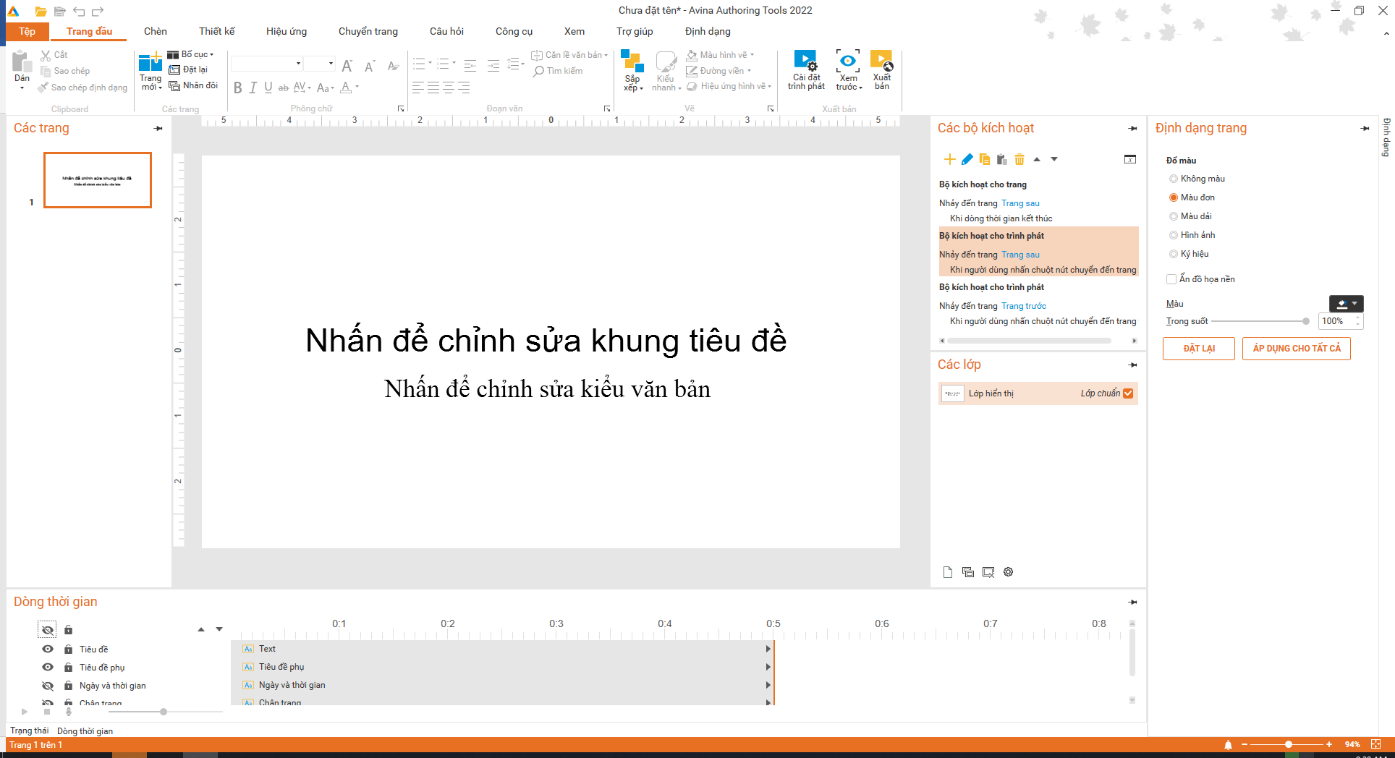The width and height of the screenshot is (1395, 758).
Task: Switch to Câu hỏi ribbon tab
Action: pyautogui.click(x=447, y=31)
